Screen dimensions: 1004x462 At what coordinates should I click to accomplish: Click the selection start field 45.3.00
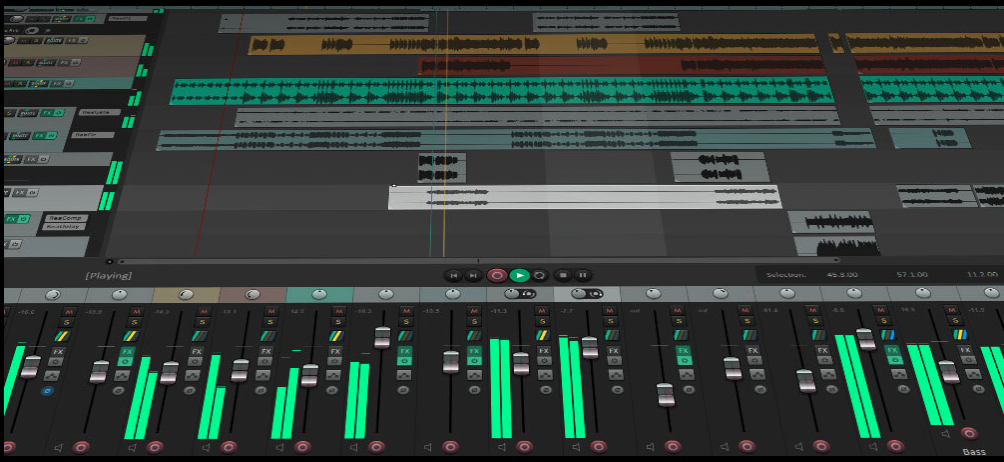tap(842, 275)
